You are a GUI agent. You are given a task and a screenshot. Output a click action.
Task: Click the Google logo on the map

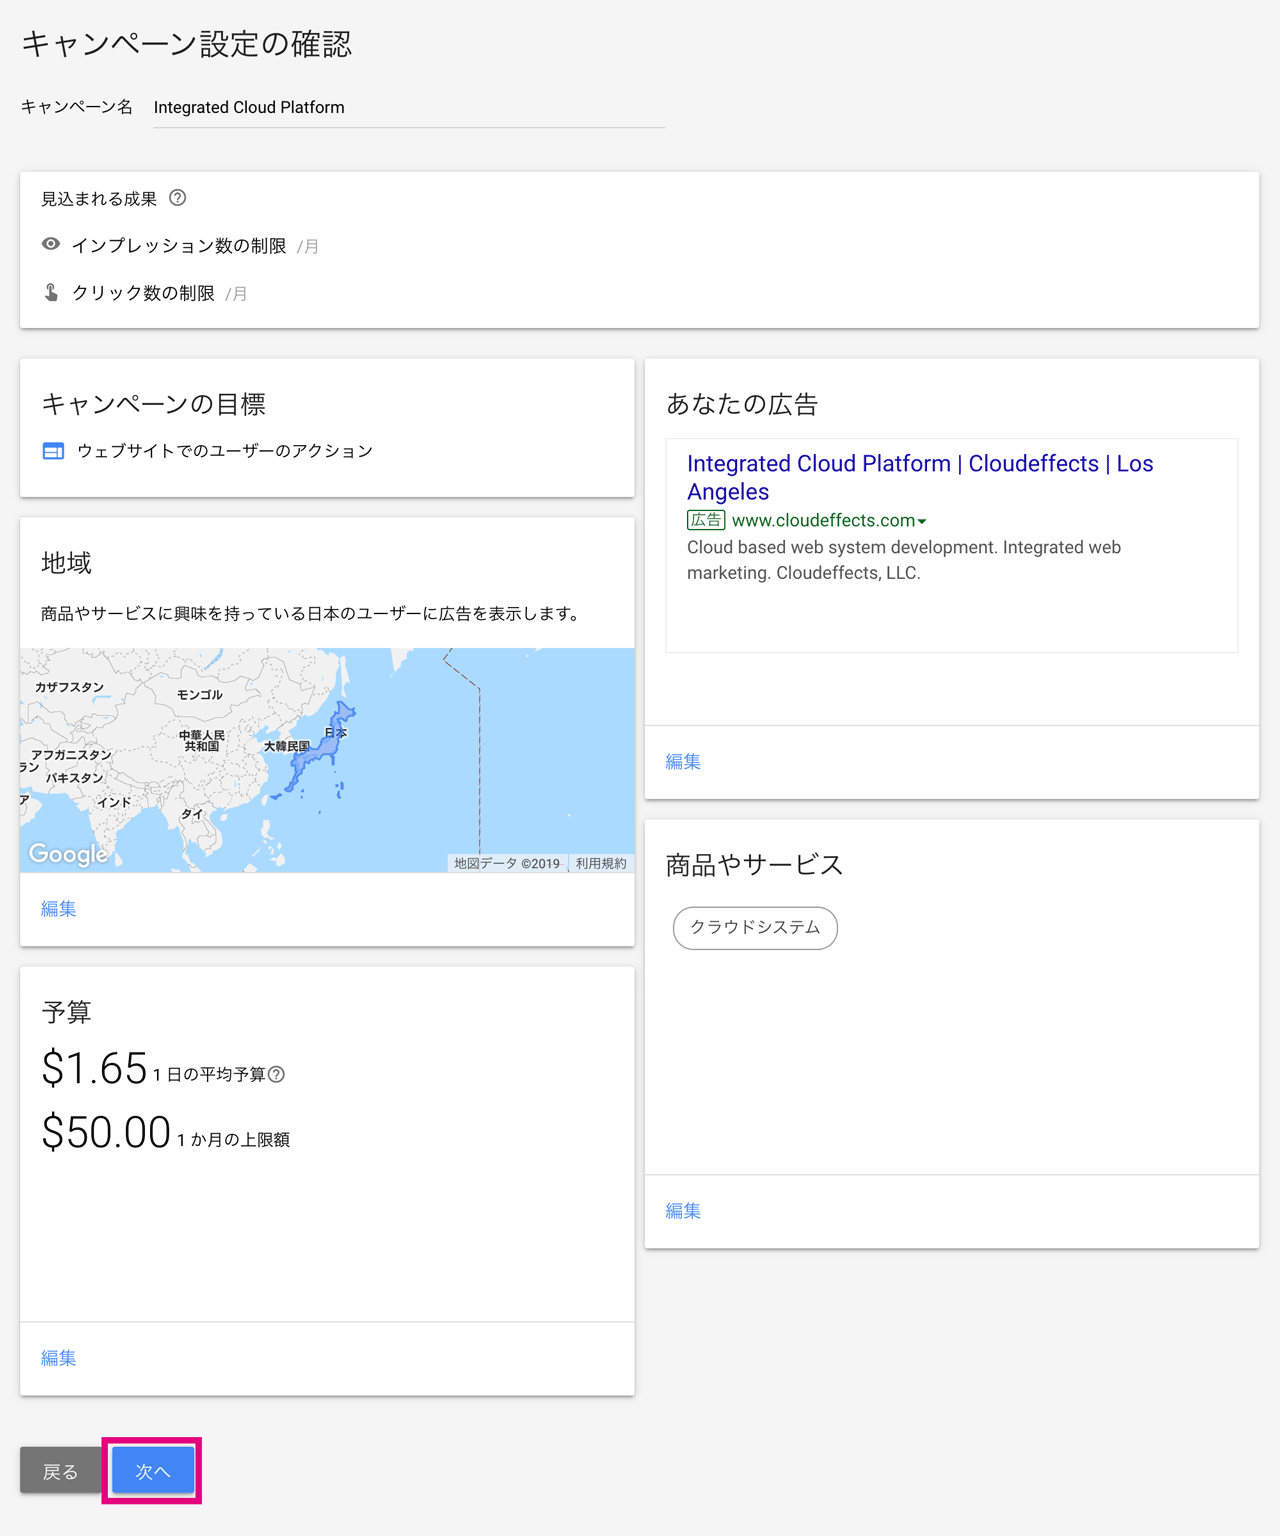point(68,853)
